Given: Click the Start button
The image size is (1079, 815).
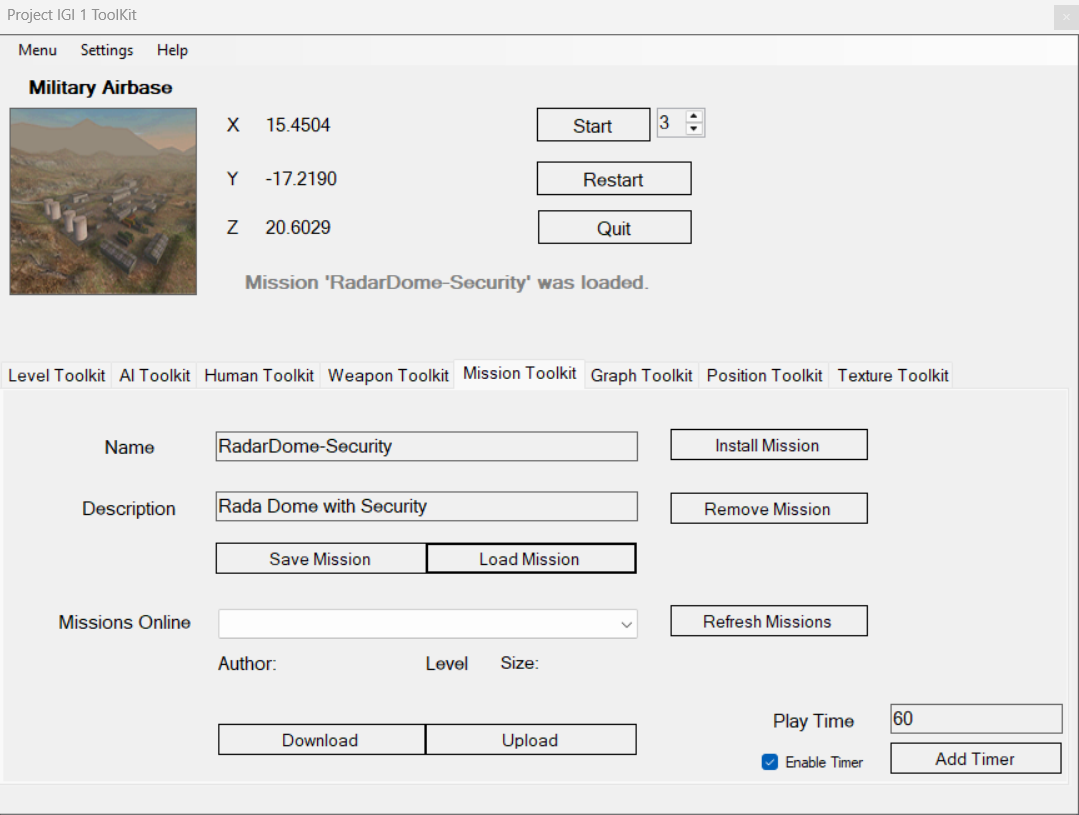Looking at the screenshot, I should point(593,125).
